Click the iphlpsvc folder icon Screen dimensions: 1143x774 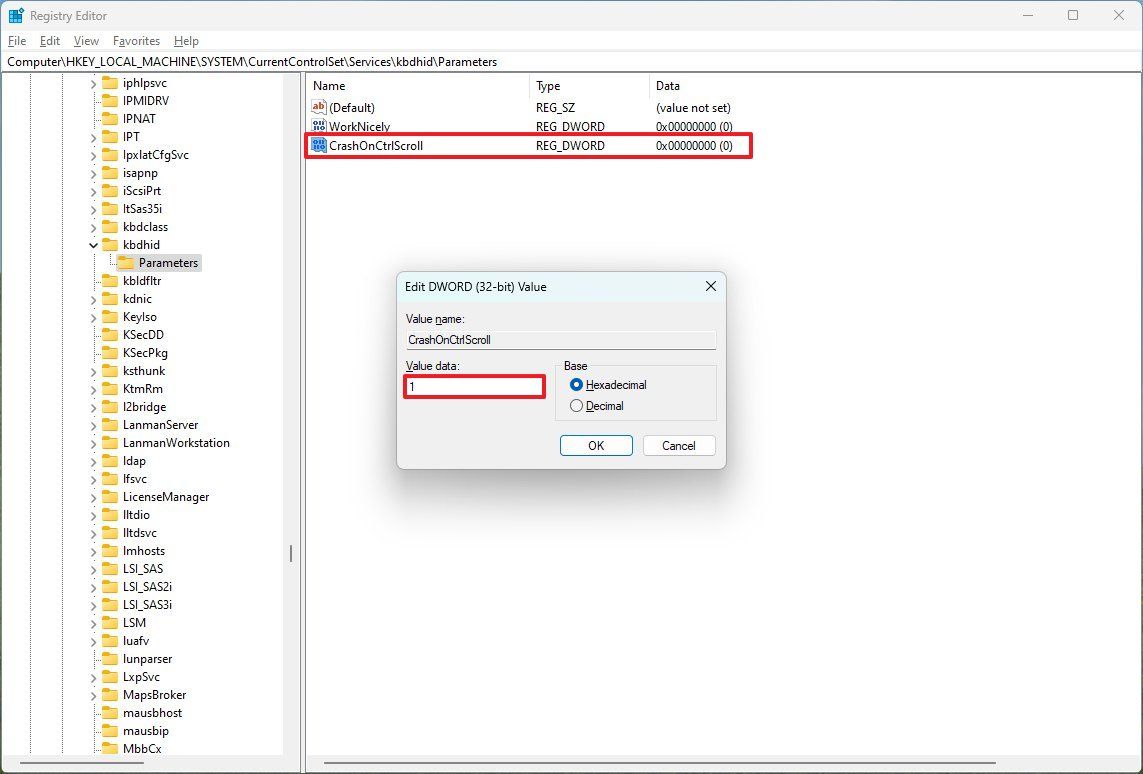[x=110, y=83]
